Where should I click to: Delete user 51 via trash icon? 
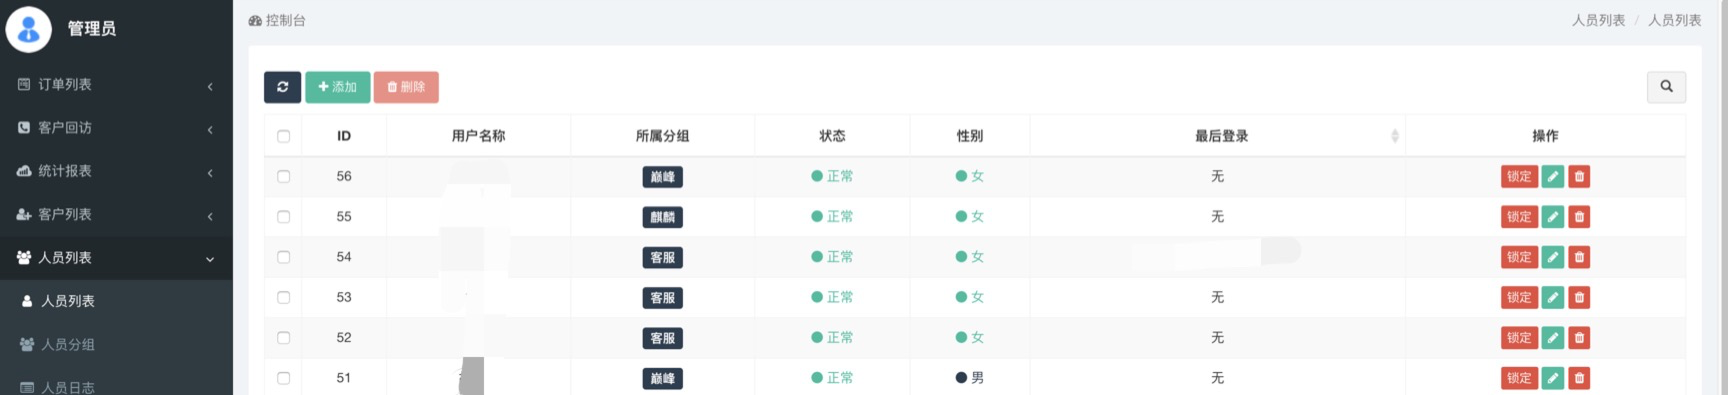point(1579,378)
